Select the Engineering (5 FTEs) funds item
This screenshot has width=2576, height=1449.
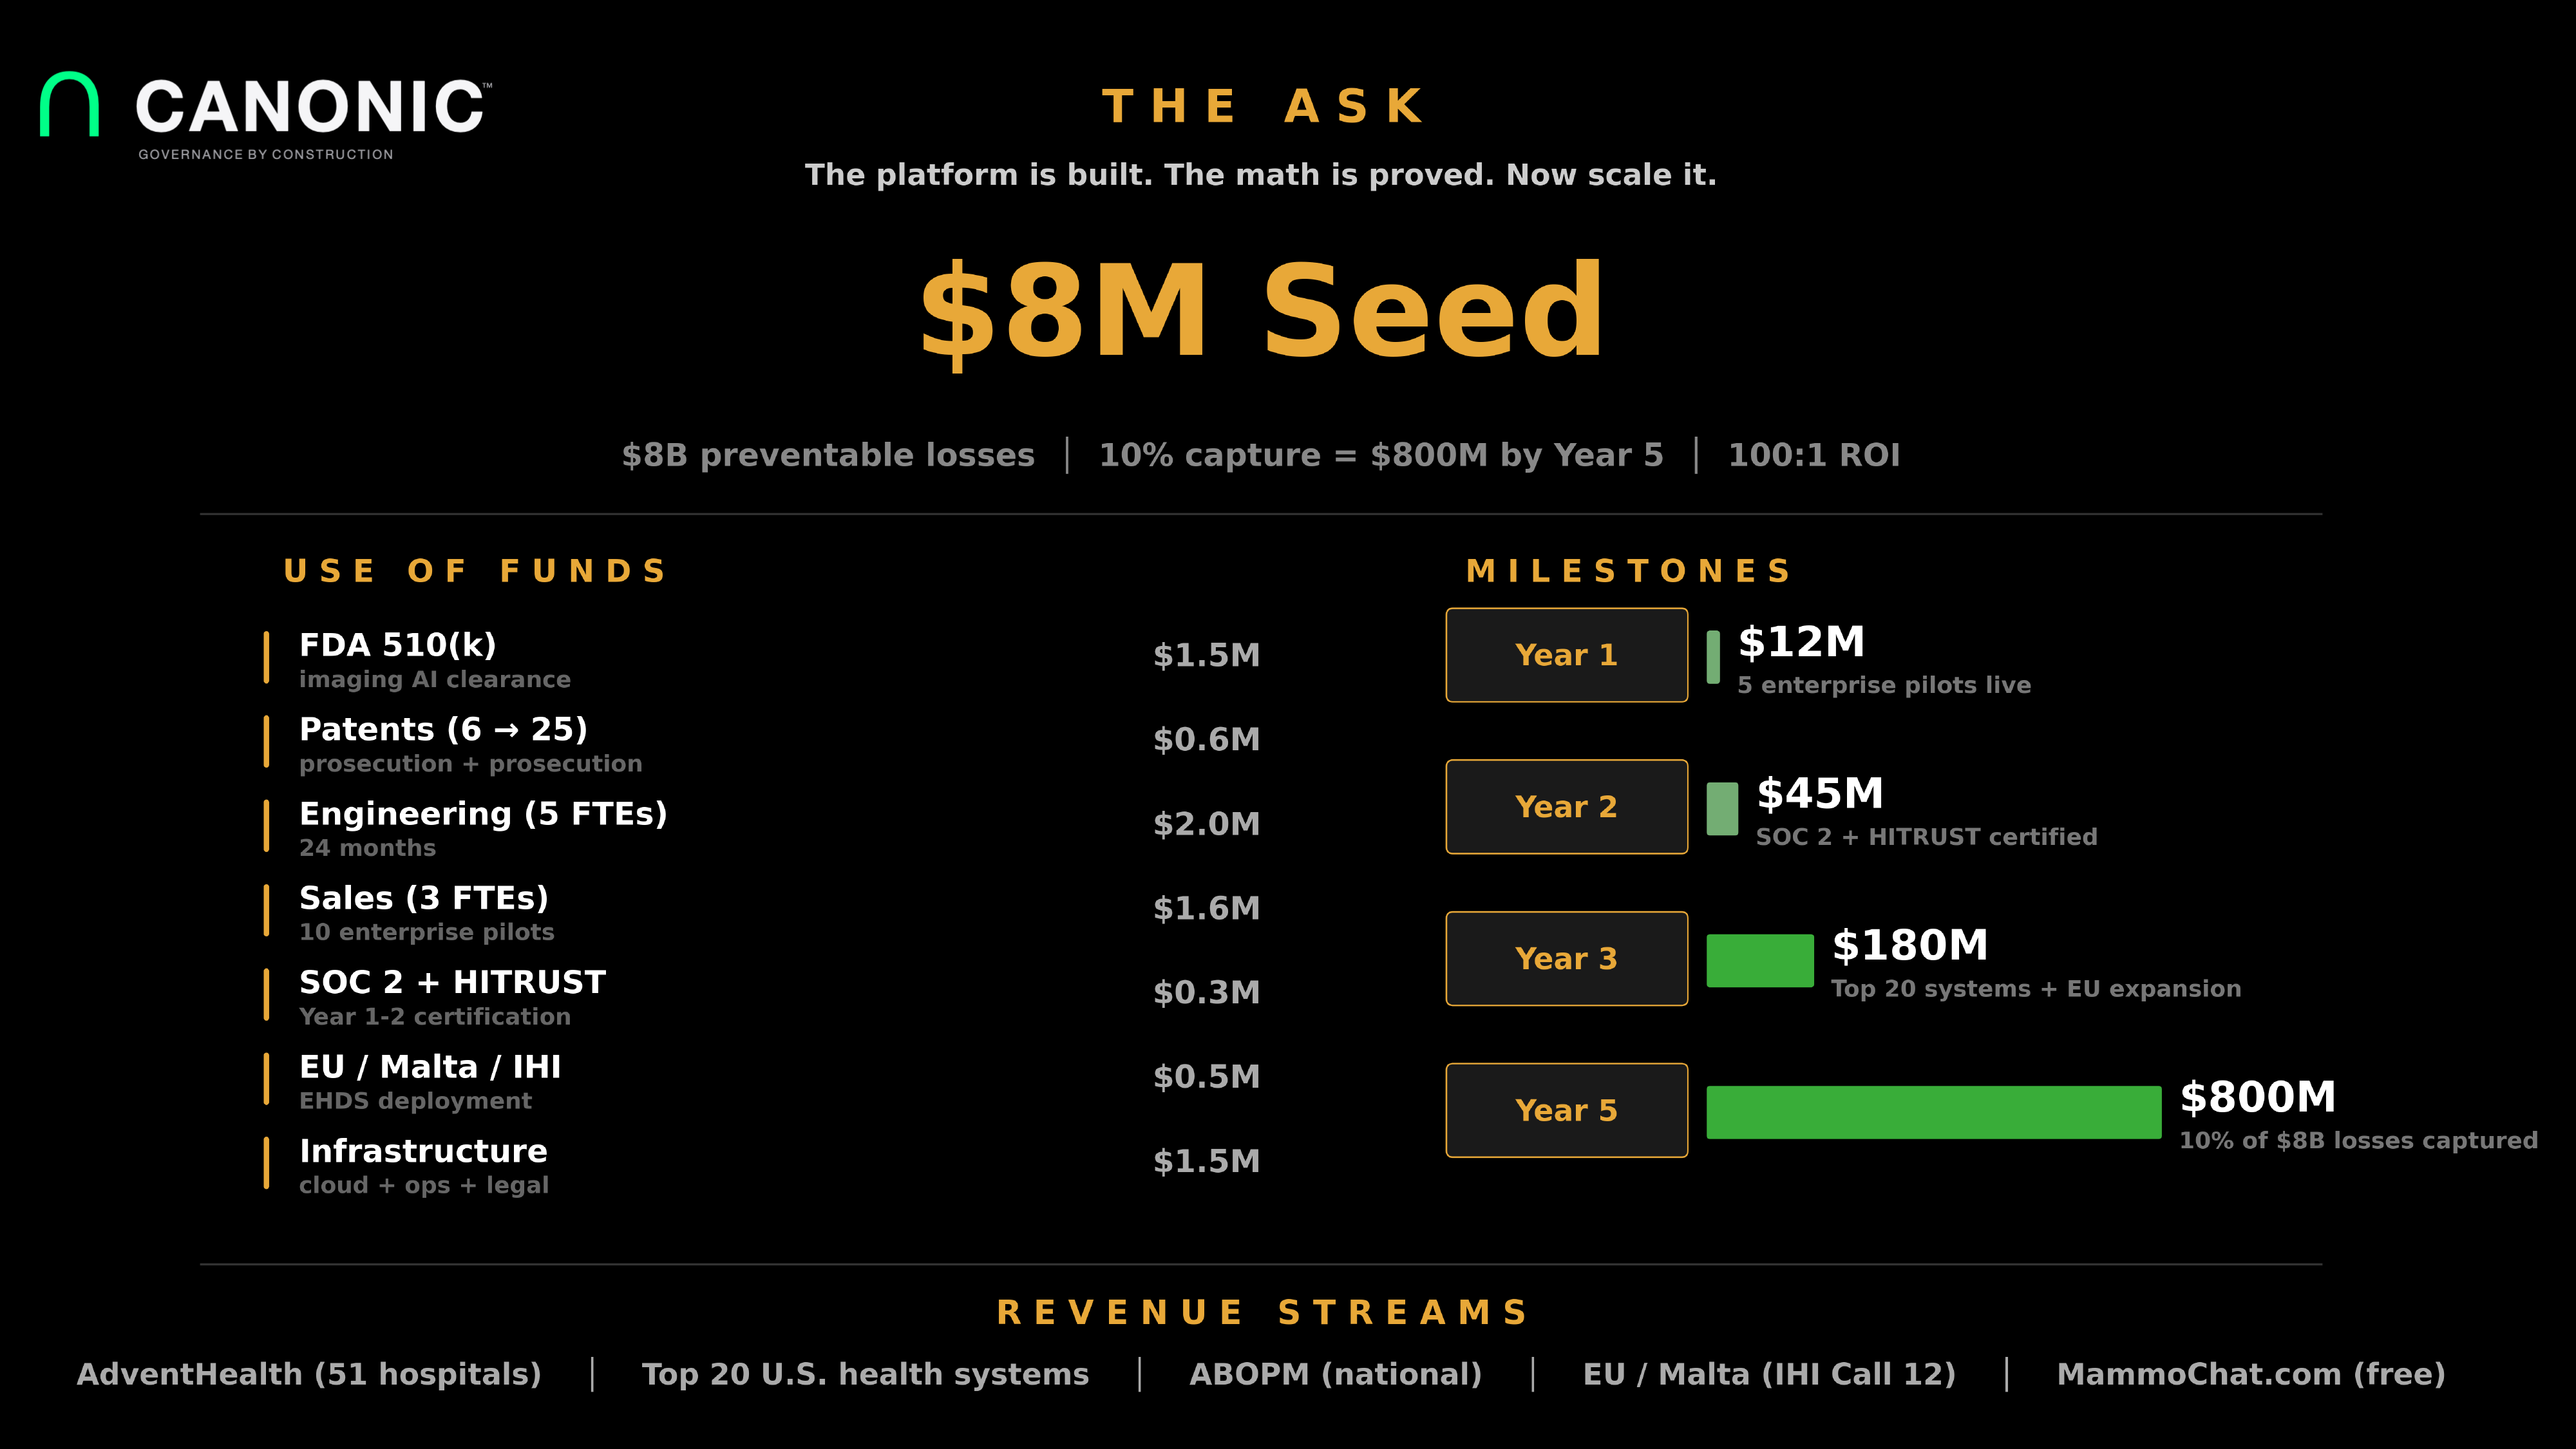[x=483, y=814]
